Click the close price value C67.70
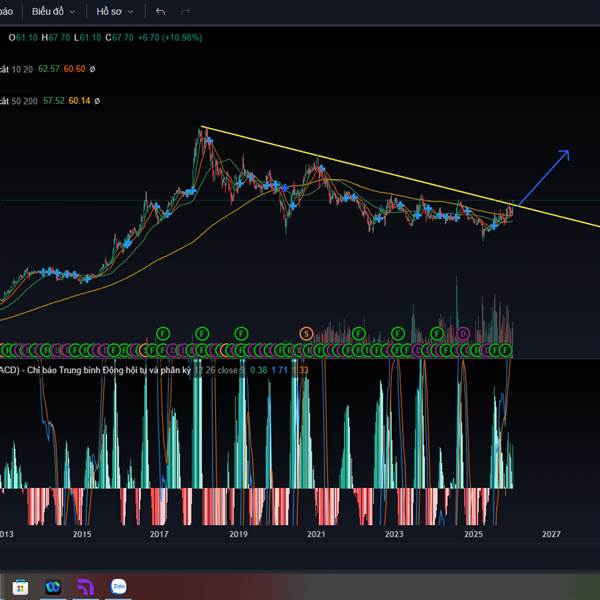This screenshot has width=600, height=600. tap(119, 38)
